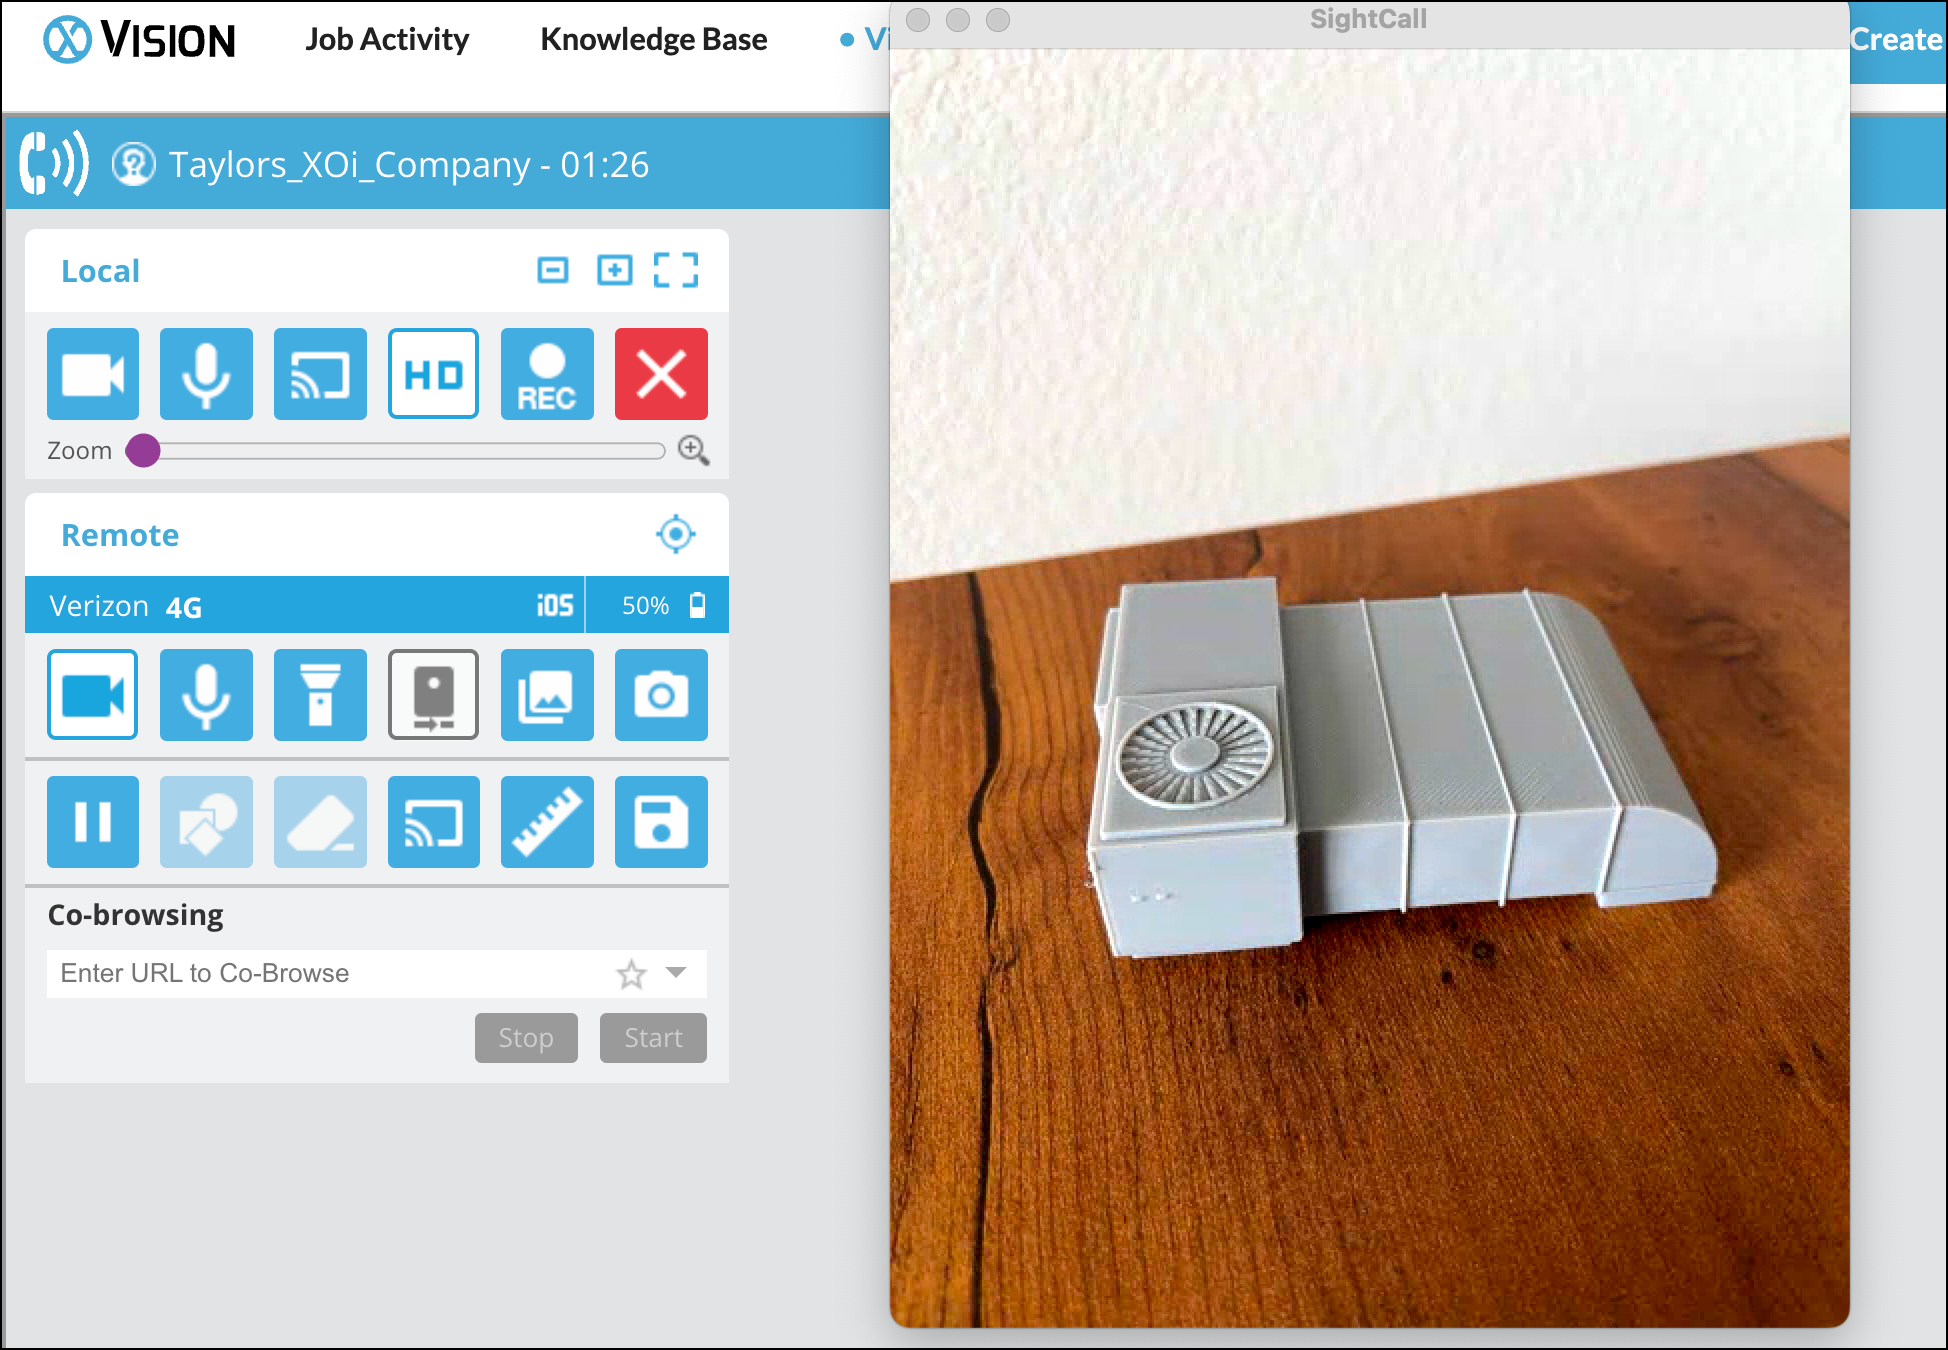End the call with the red X button
Image resolution: width=1948 pixels, height=1350 pixels.
[x=660, y=373]
